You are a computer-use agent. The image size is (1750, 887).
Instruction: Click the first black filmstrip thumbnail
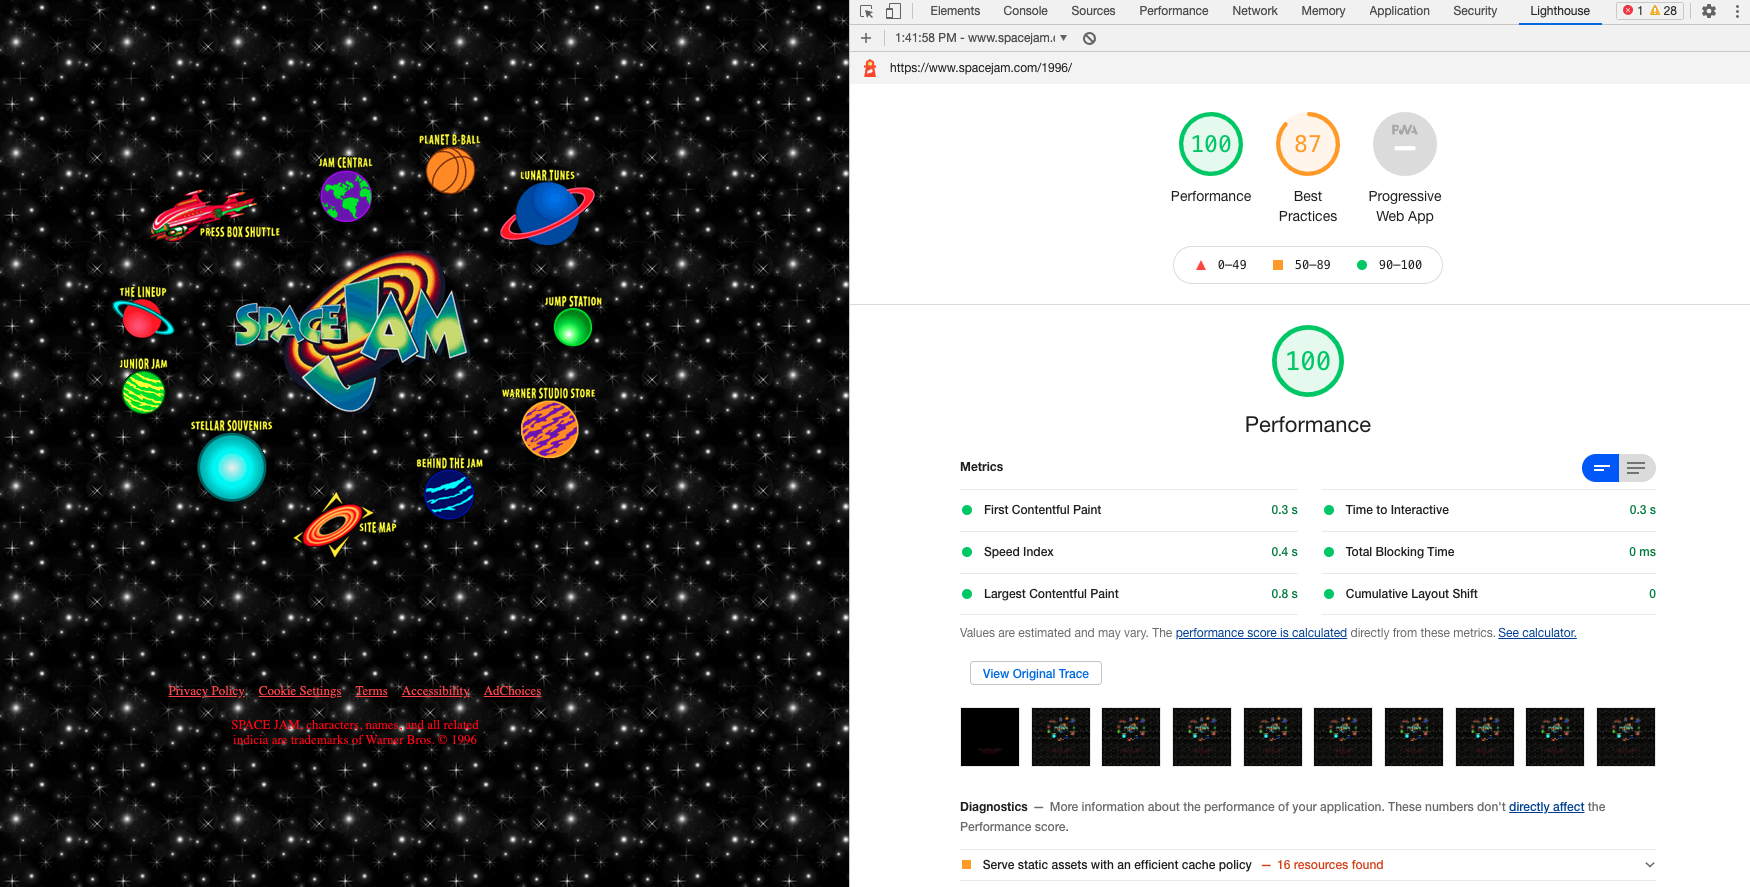[990, 737]
